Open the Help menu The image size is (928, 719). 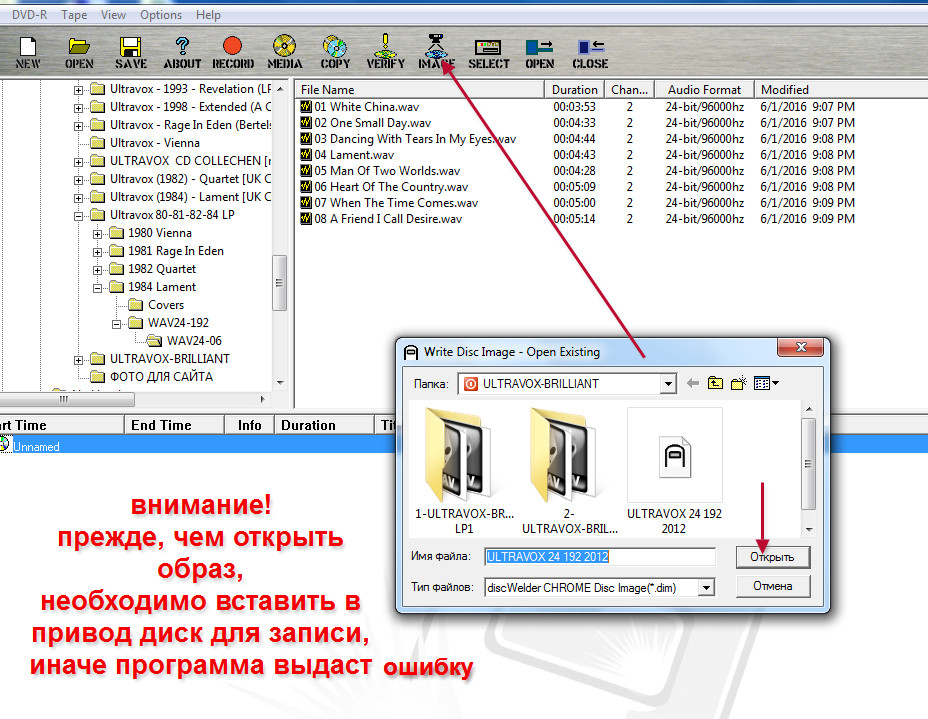click(208, 15)
